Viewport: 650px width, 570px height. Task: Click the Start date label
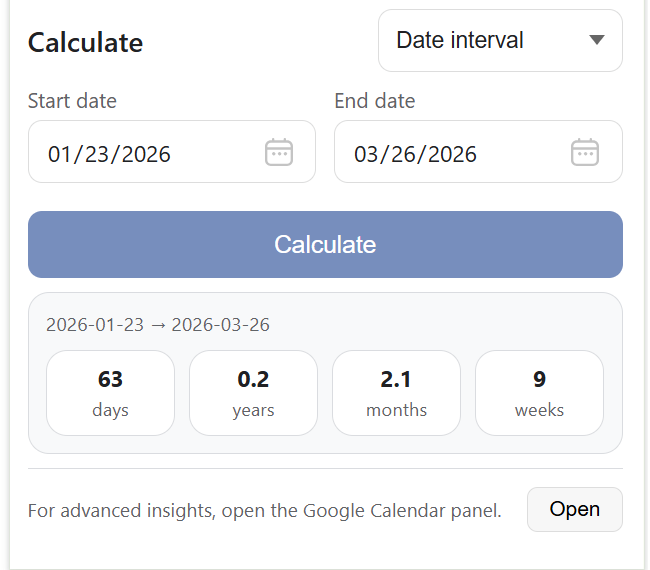72,101
